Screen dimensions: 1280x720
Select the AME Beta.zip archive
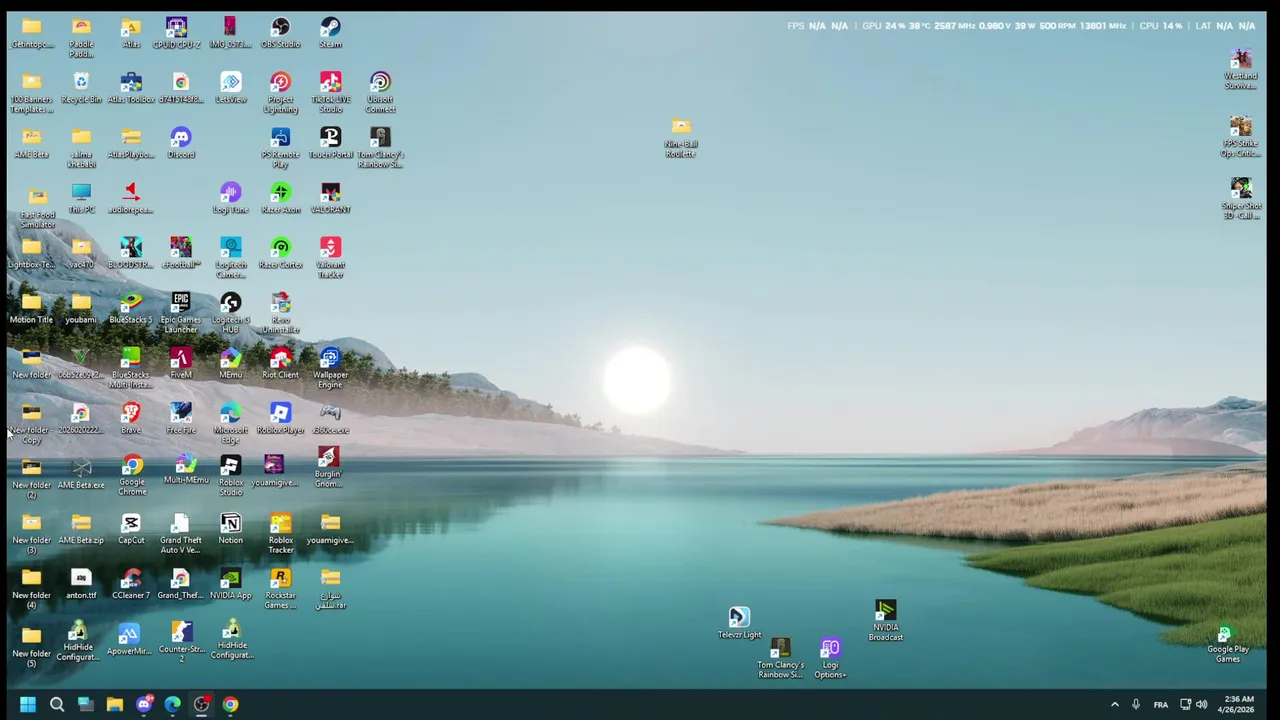point(81,528)
